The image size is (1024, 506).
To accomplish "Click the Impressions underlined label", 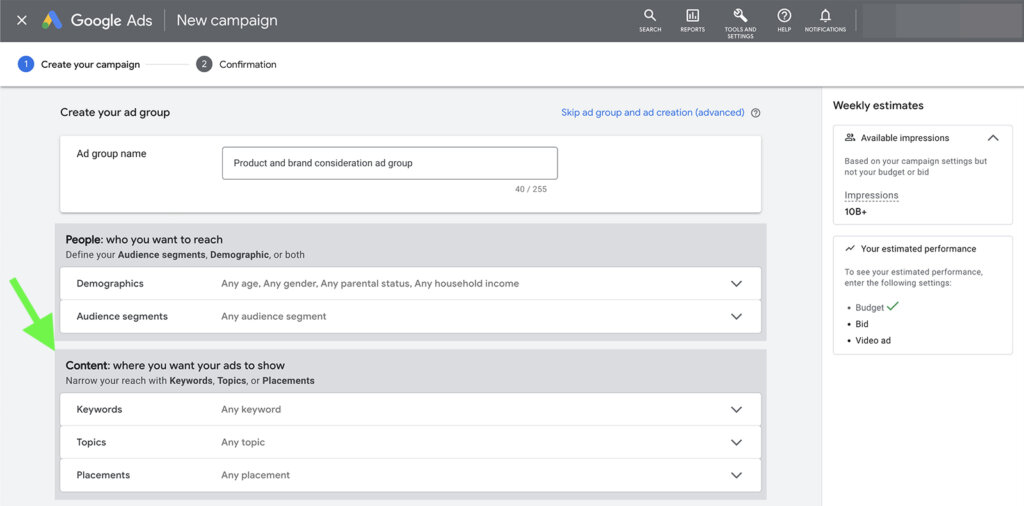I will point(871,195).
